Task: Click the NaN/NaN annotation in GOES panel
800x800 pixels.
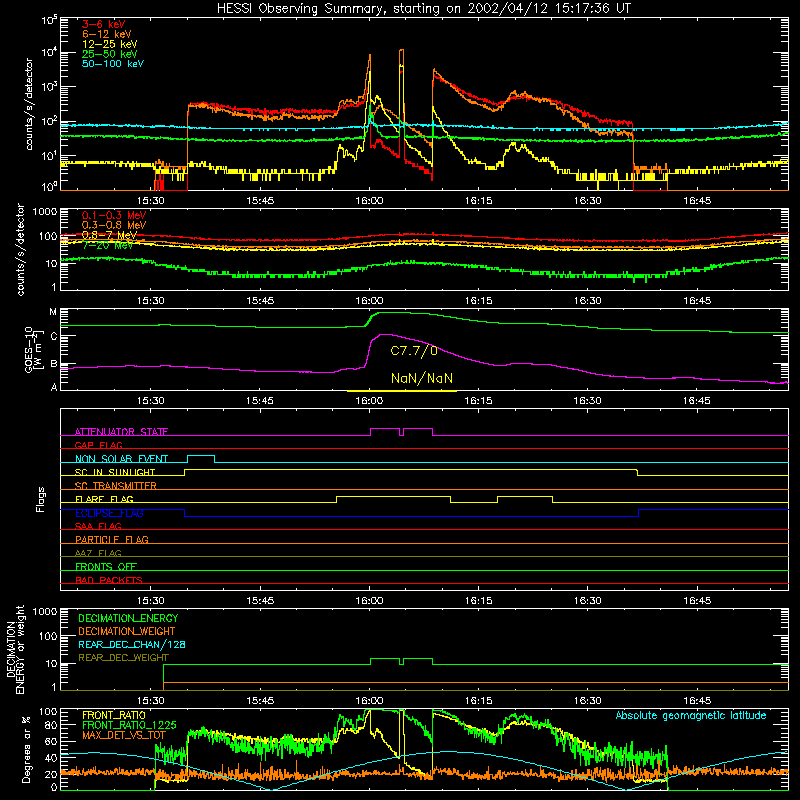Action: pos(421,378)
